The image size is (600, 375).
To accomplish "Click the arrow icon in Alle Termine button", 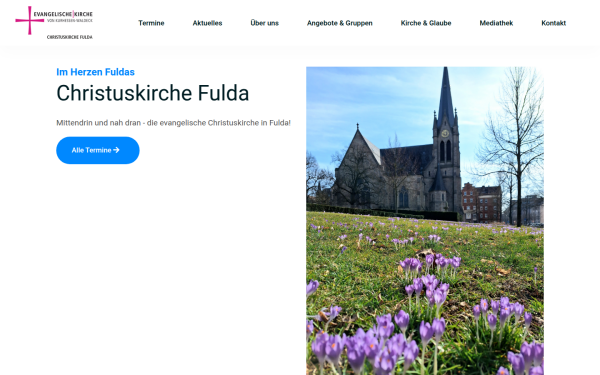I will coord(116,150).
